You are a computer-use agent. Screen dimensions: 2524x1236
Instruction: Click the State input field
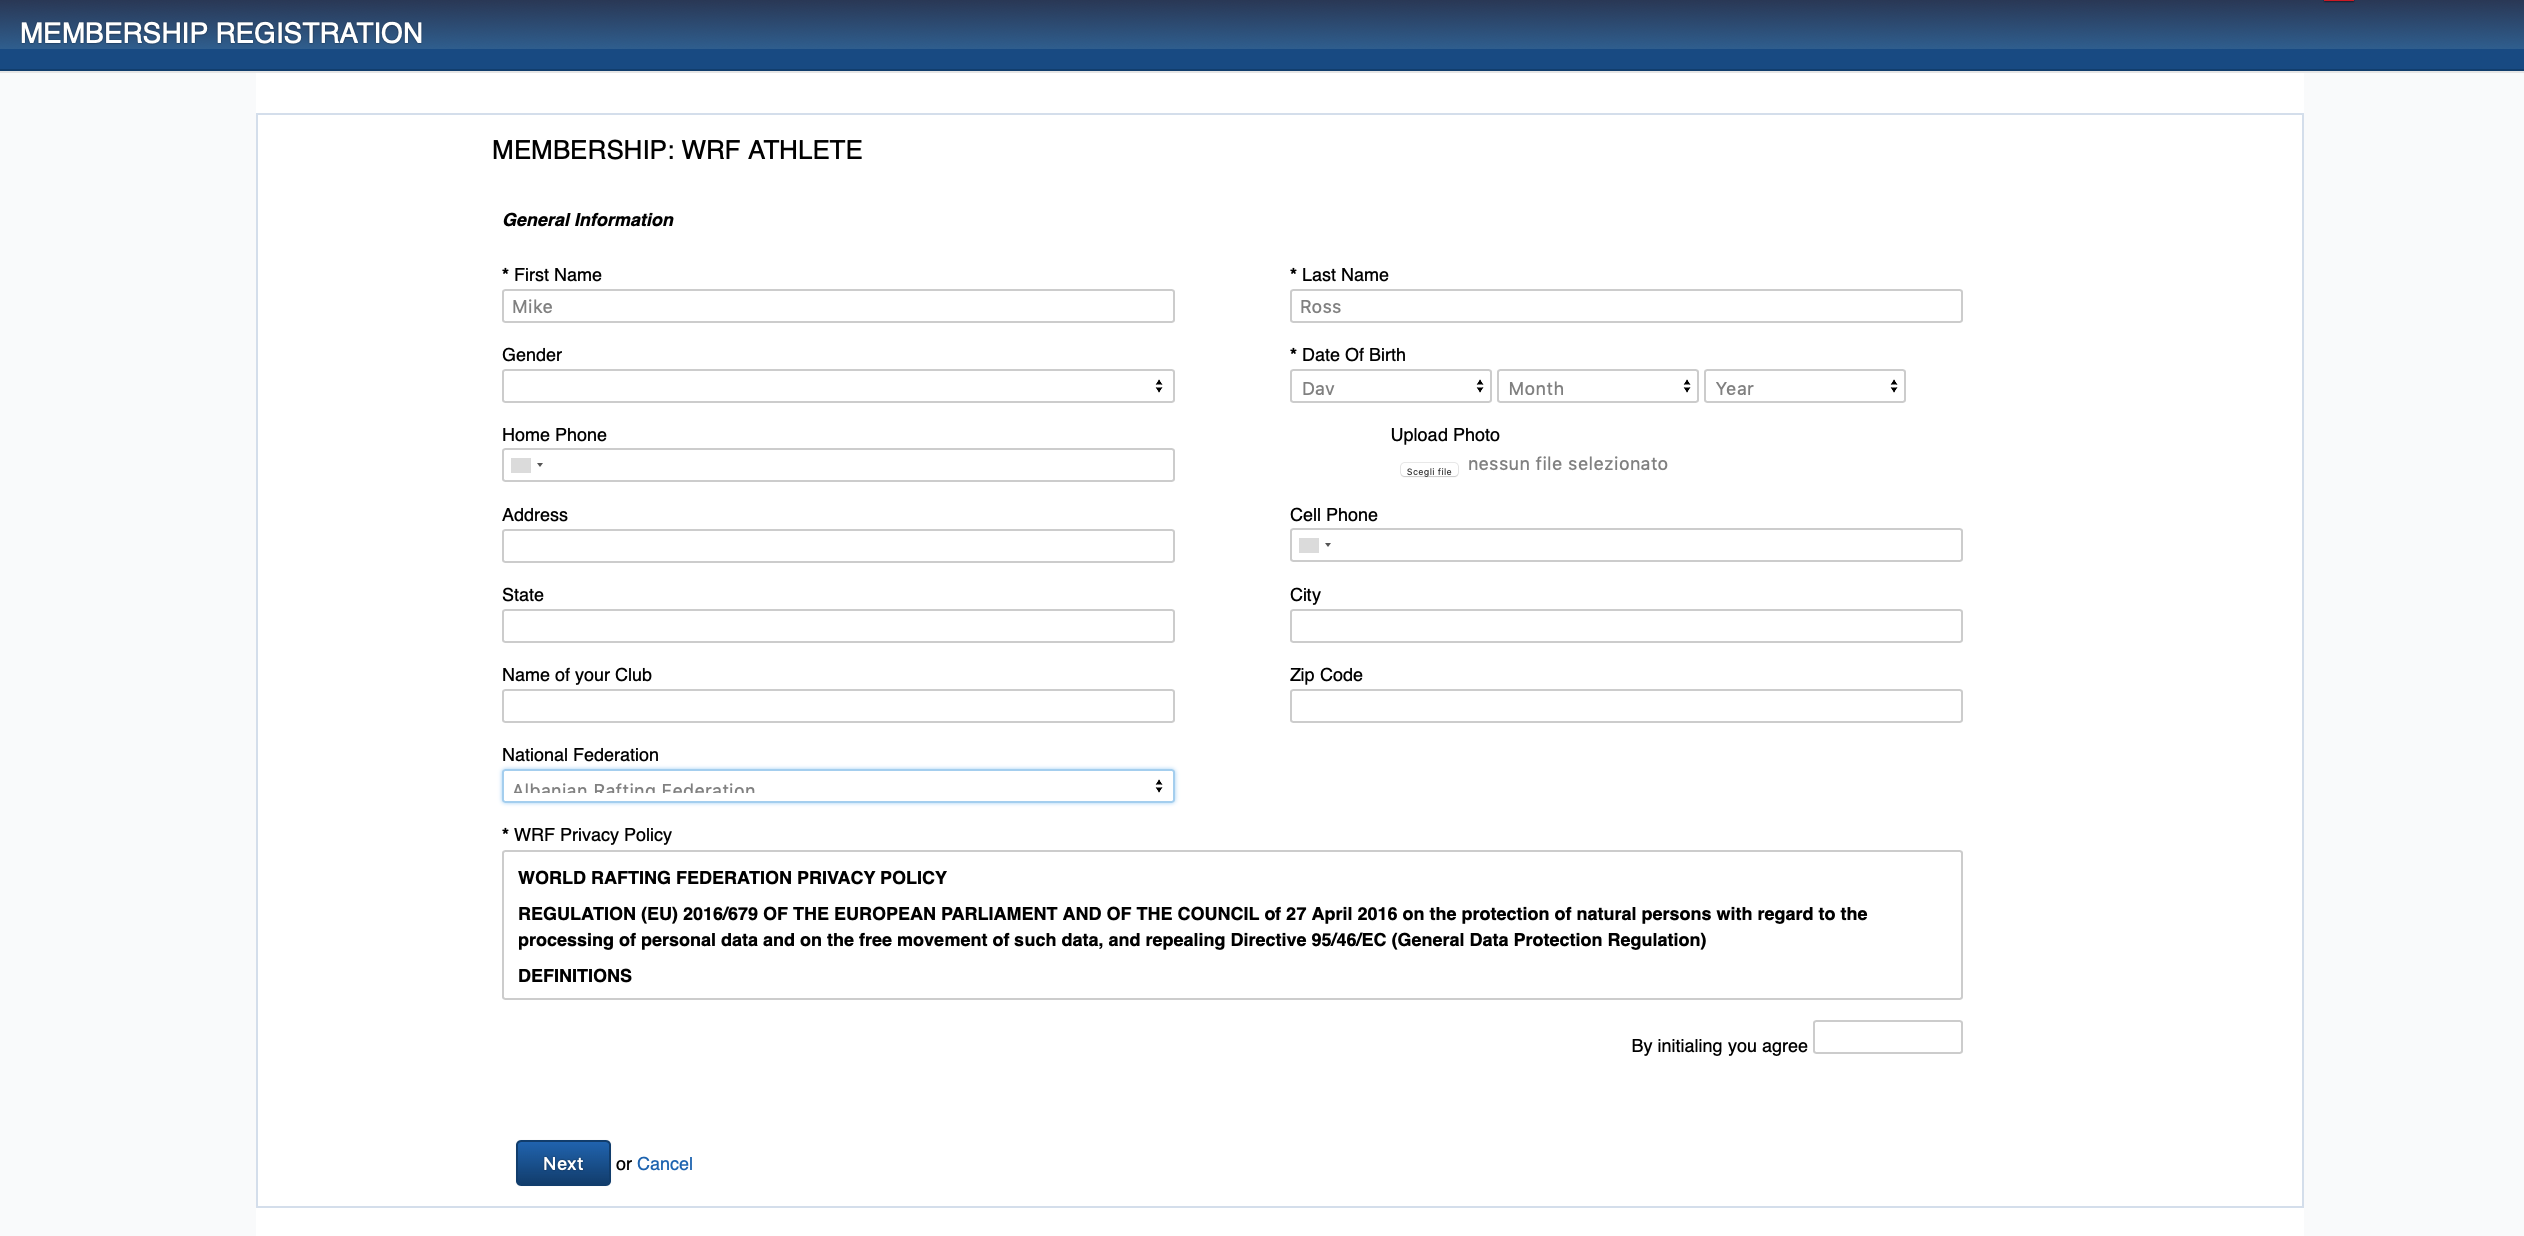pyautogui.click(x=838, y=626)
